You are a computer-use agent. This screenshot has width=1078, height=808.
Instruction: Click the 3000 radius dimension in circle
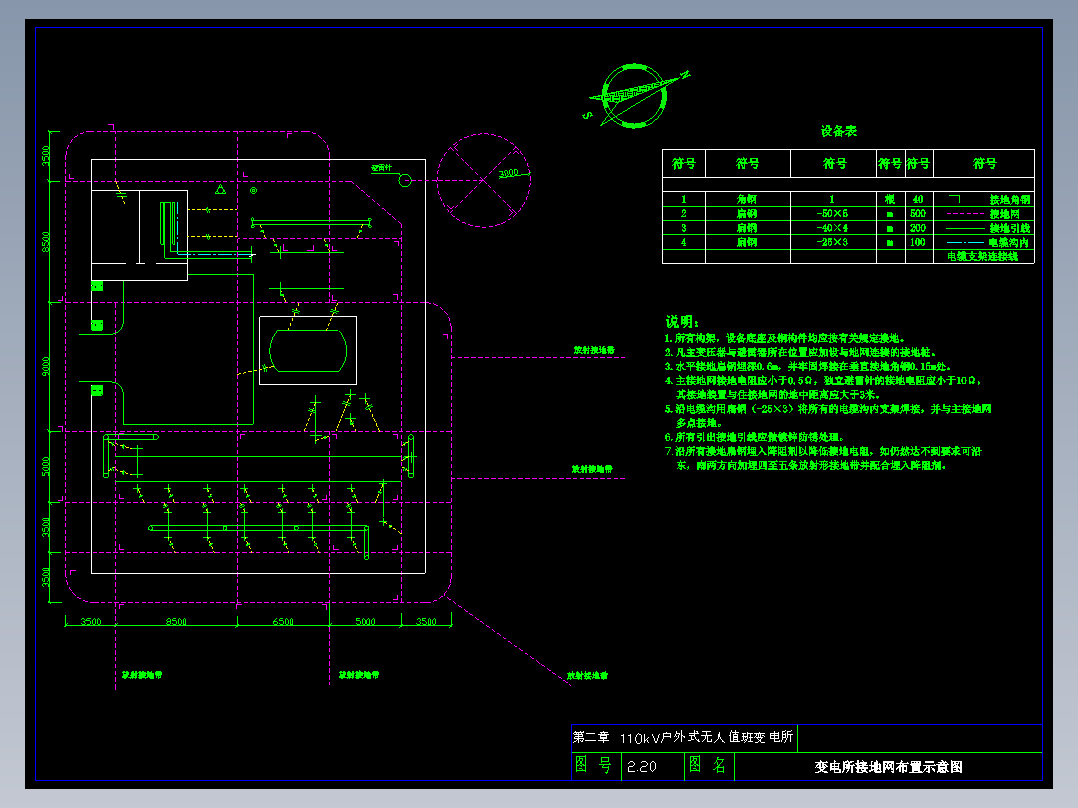(509, 173)
